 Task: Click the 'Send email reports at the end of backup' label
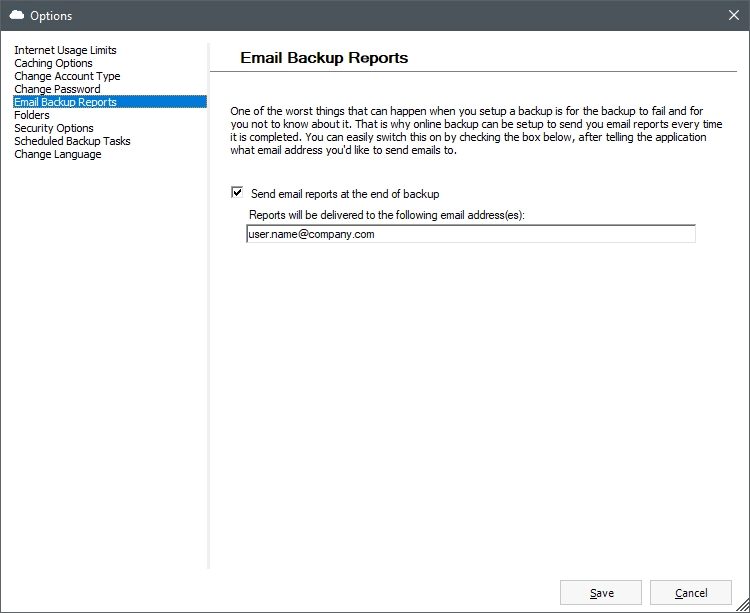pyautogui.click(x=345, y=194)
